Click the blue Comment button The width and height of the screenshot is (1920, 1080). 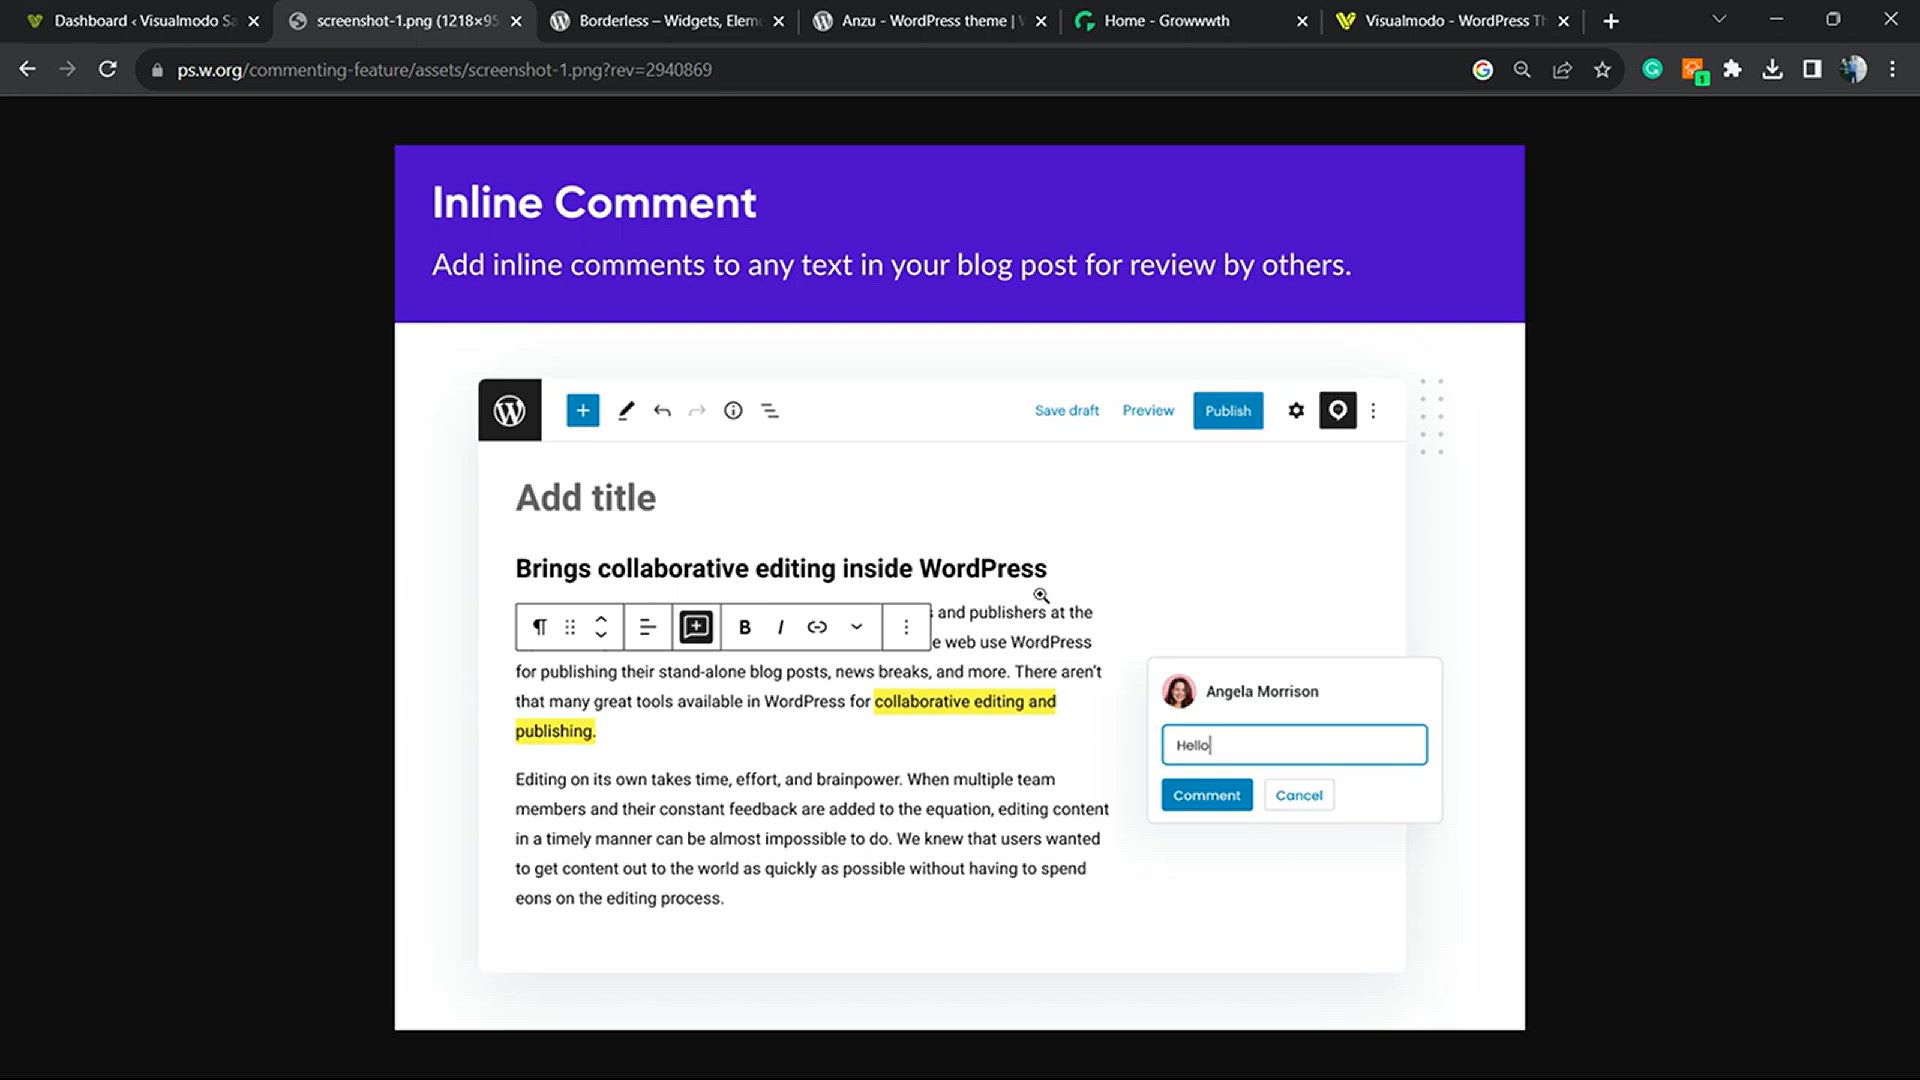(1207, 795)
